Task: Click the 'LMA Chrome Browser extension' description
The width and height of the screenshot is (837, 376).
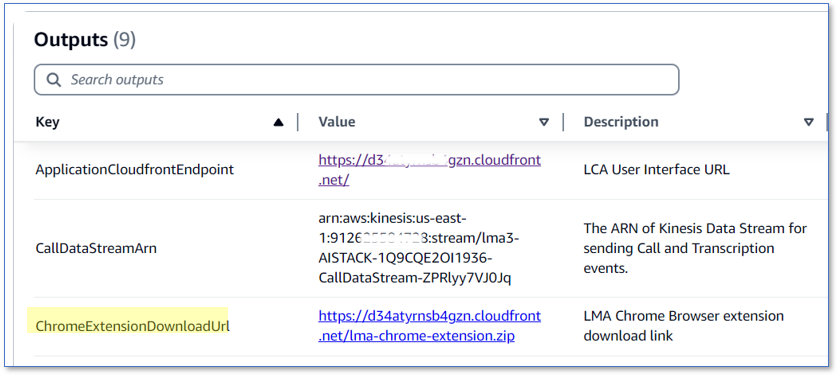Action: [683, 326]
